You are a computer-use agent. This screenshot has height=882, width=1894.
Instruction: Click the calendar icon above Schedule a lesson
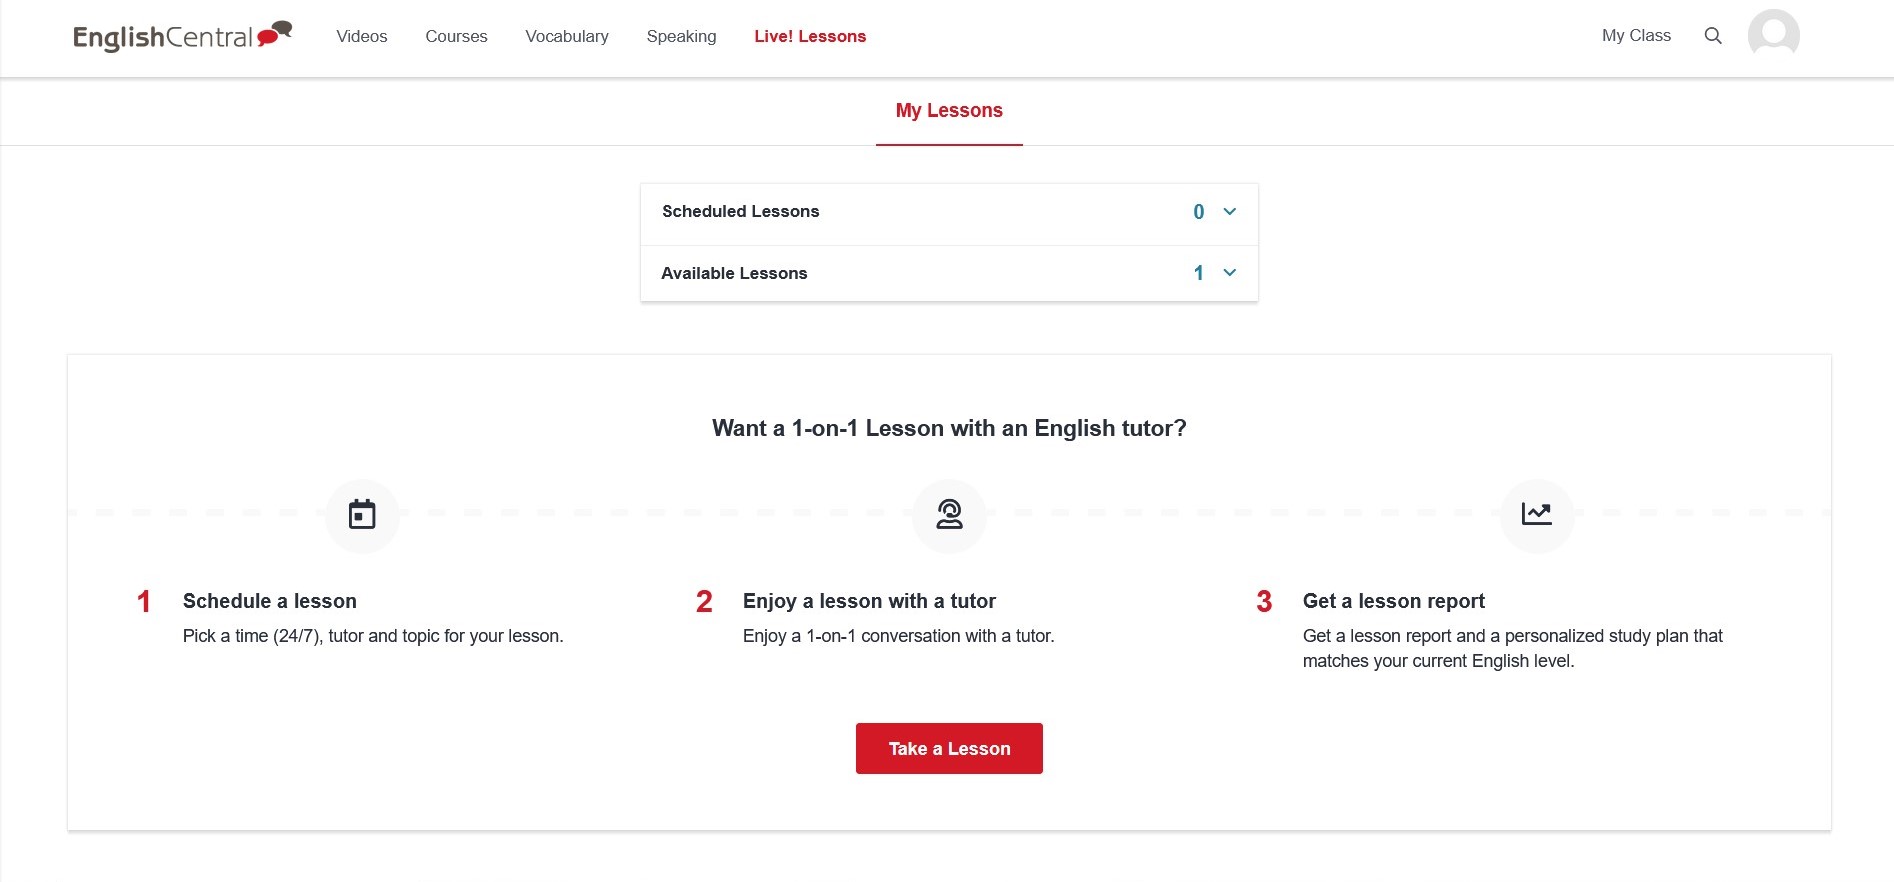(x=361, y=515)
